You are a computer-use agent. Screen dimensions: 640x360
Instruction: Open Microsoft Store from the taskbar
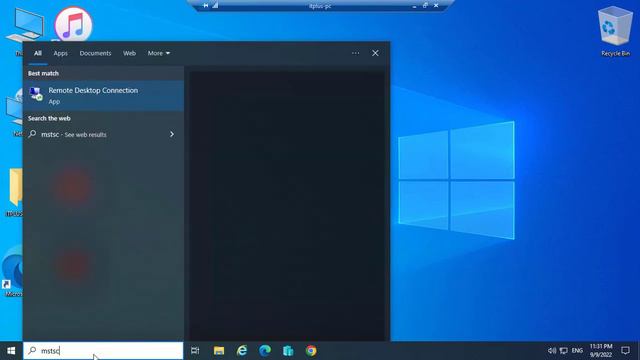click(288, 351)
